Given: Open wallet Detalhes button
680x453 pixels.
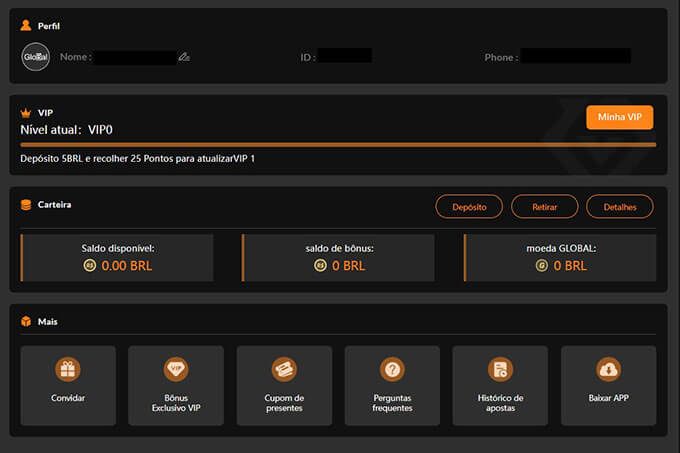Looking at the screenshot, I should [x=619, y=207].
